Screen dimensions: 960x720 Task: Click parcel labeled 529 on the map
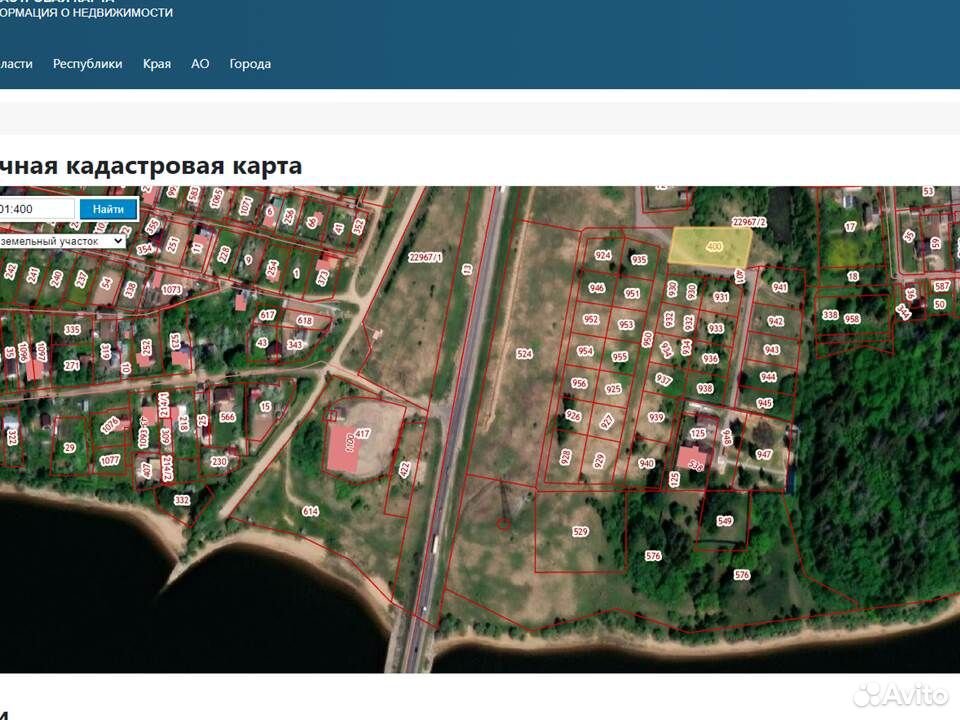580,531
